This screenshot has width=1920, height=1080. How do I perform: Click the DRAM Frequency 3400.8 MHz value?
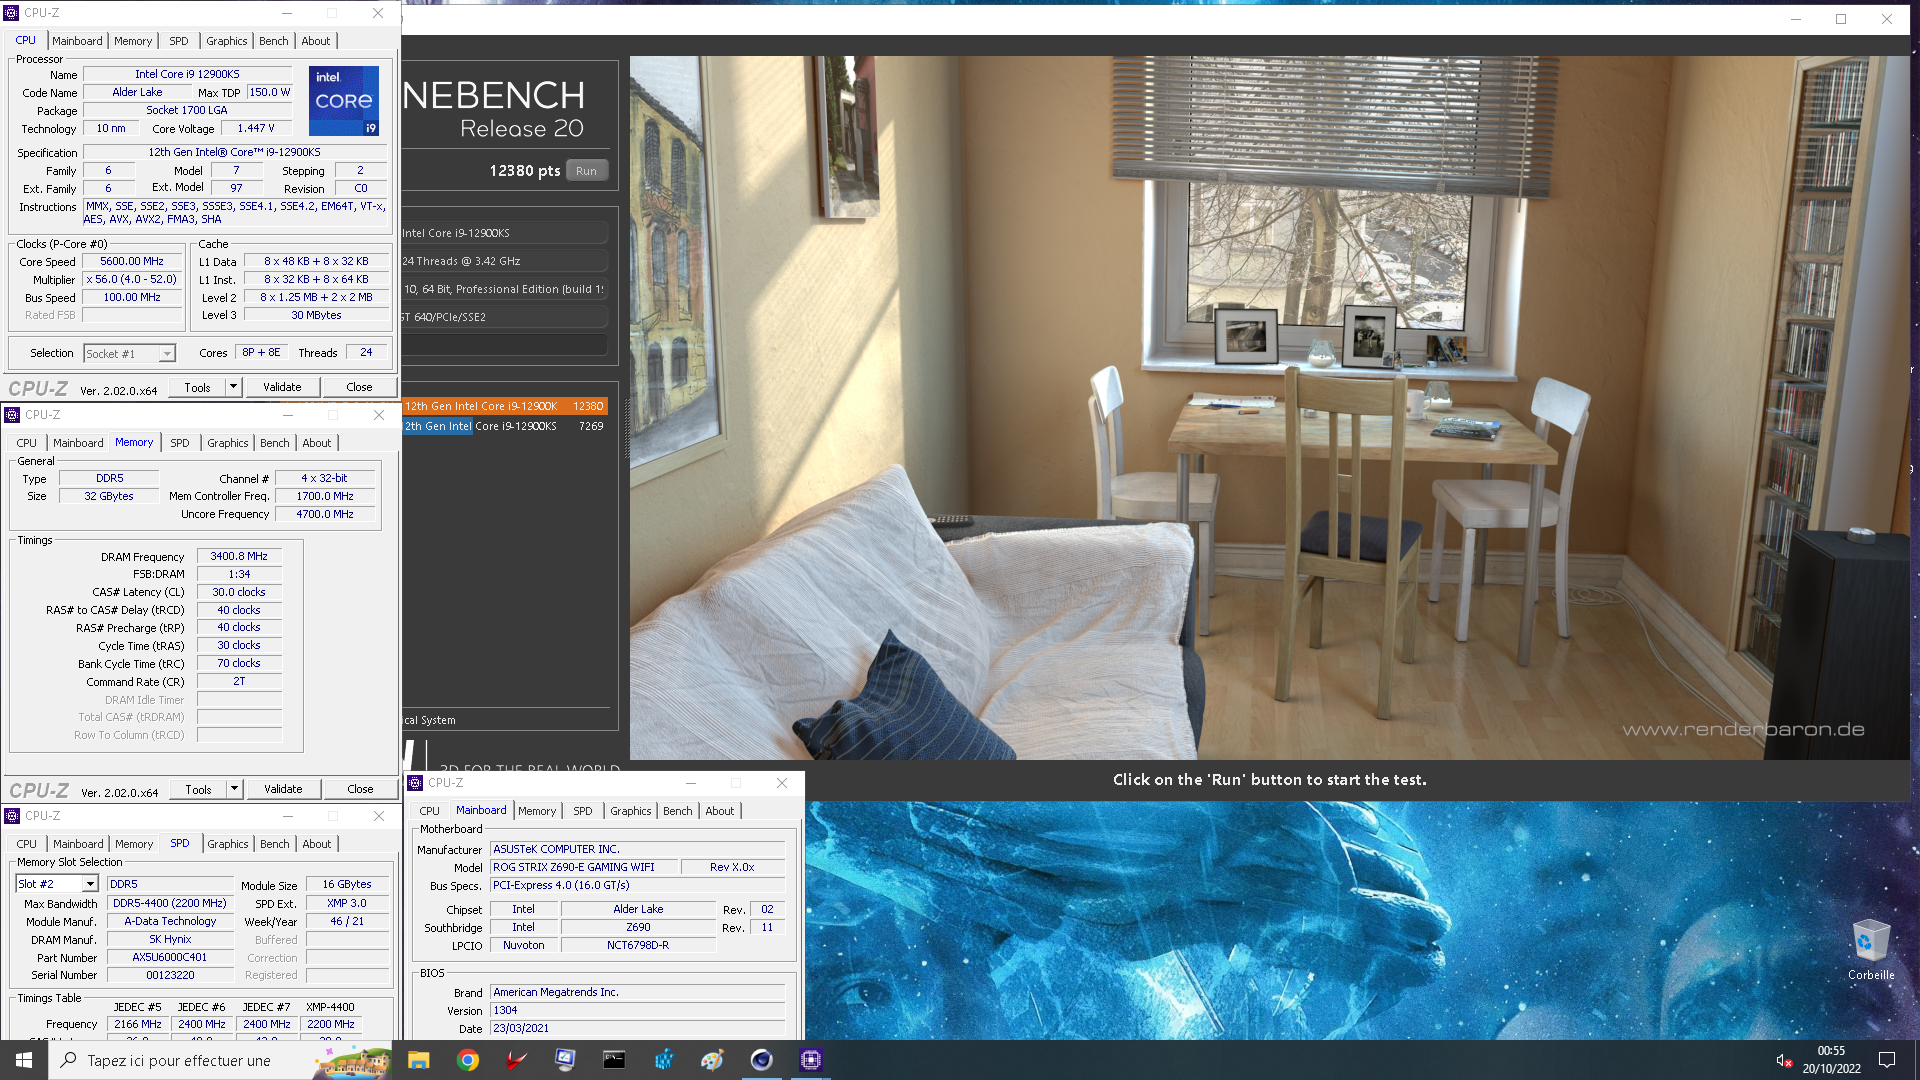pos(239,557)
